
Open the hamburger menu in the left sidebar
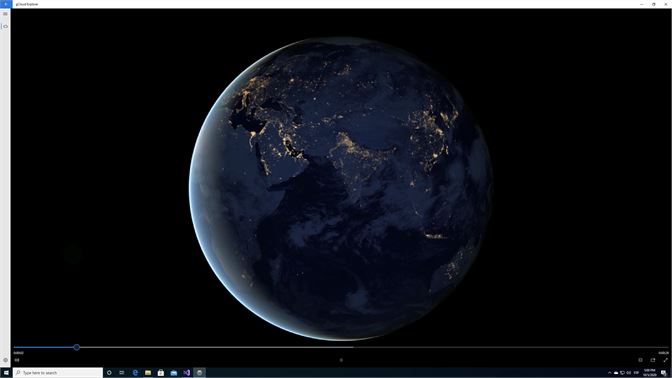point(5,14)
